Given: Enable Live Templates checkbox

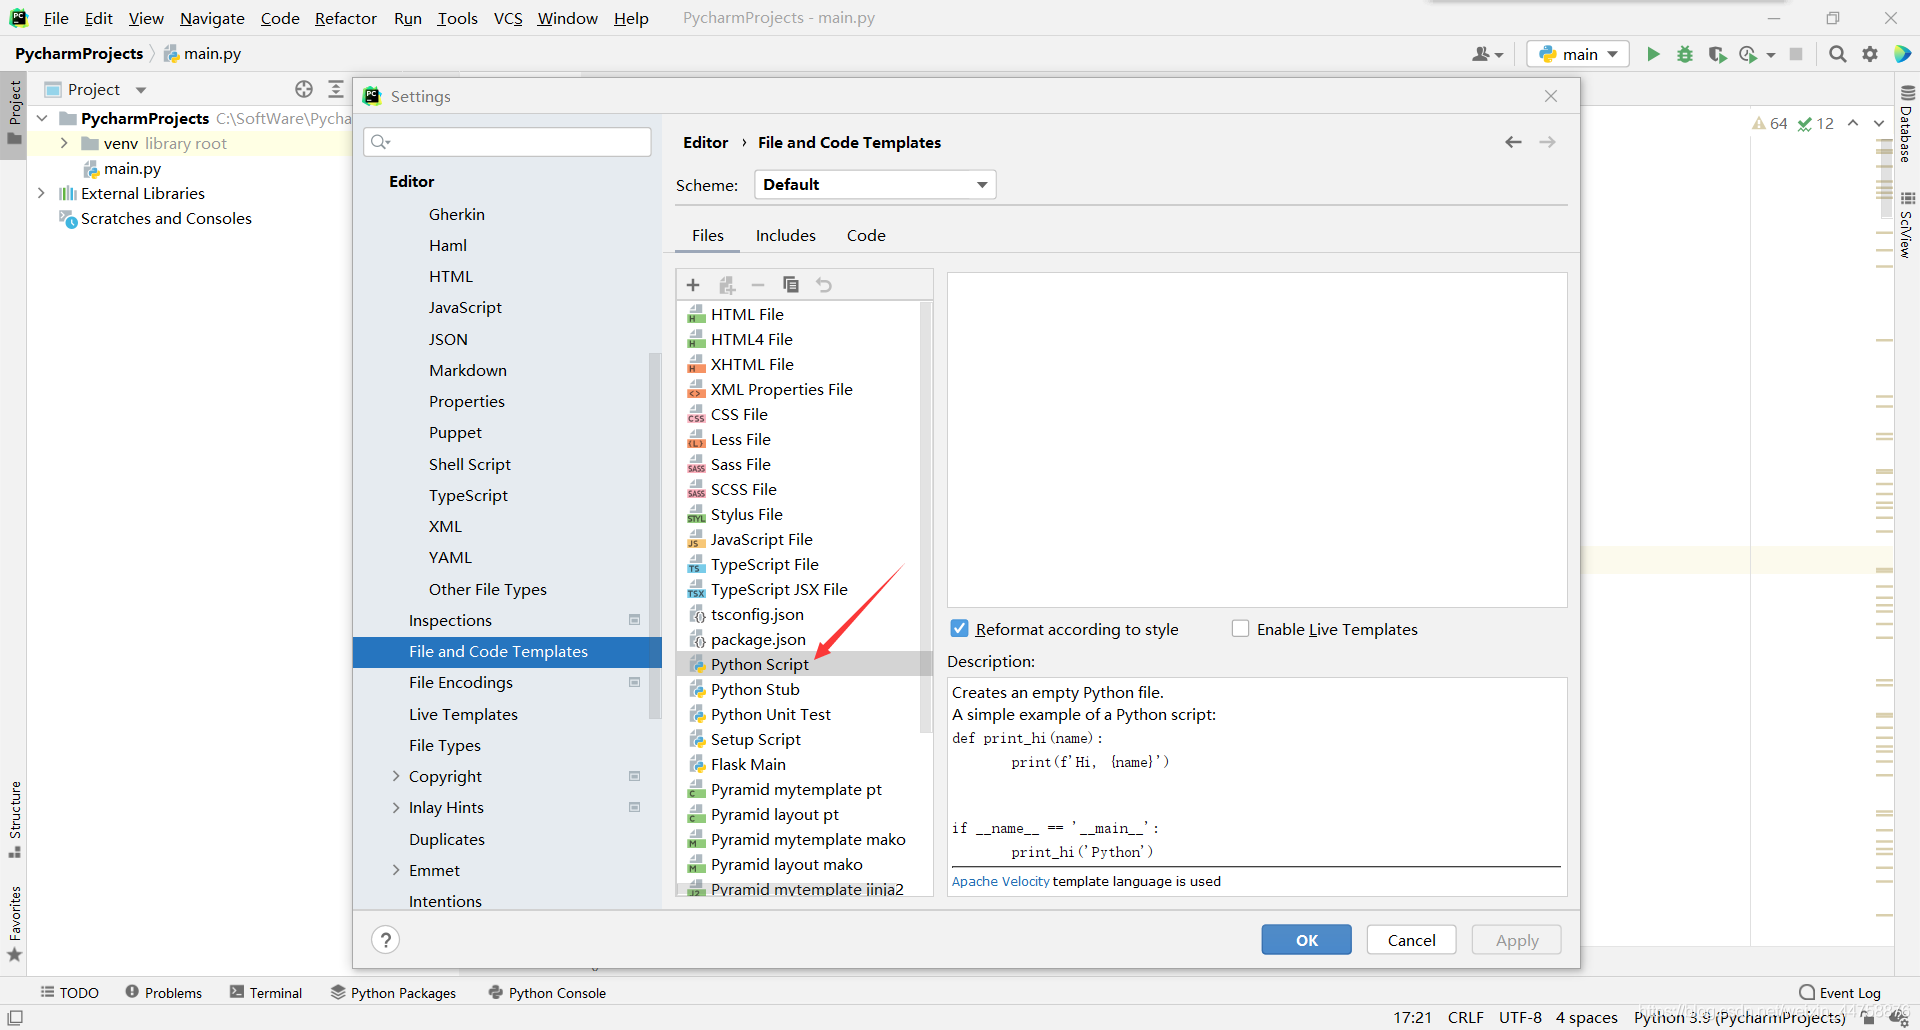Looking at the screenshot, I should click(1241, 629).
